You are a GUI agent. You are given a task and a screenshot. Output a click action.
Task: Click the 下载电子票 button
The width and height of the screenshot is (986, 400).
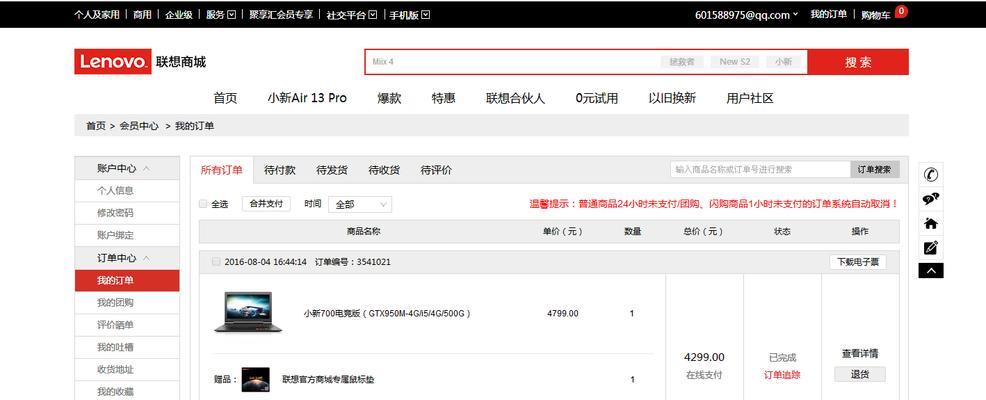click(x=858, y=262)
